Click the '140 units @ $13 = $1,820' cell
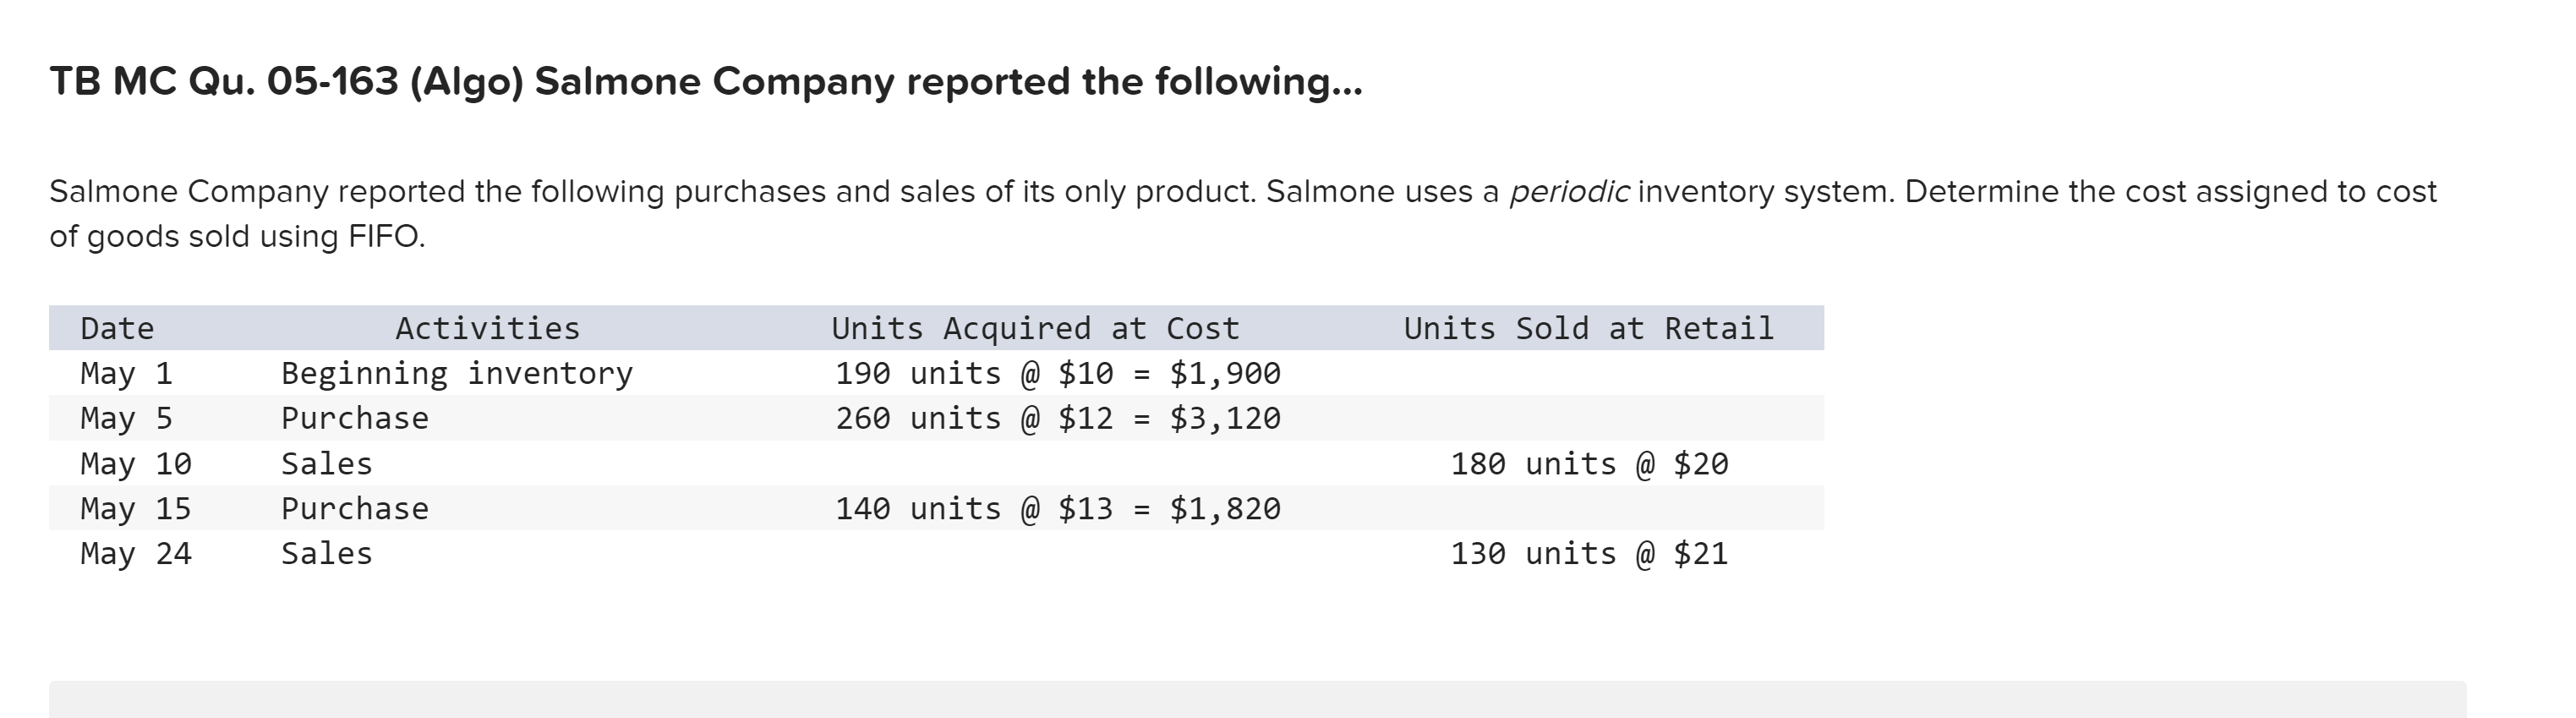The width and height of the screenshot is (2576, 718). coord(1057,509)
